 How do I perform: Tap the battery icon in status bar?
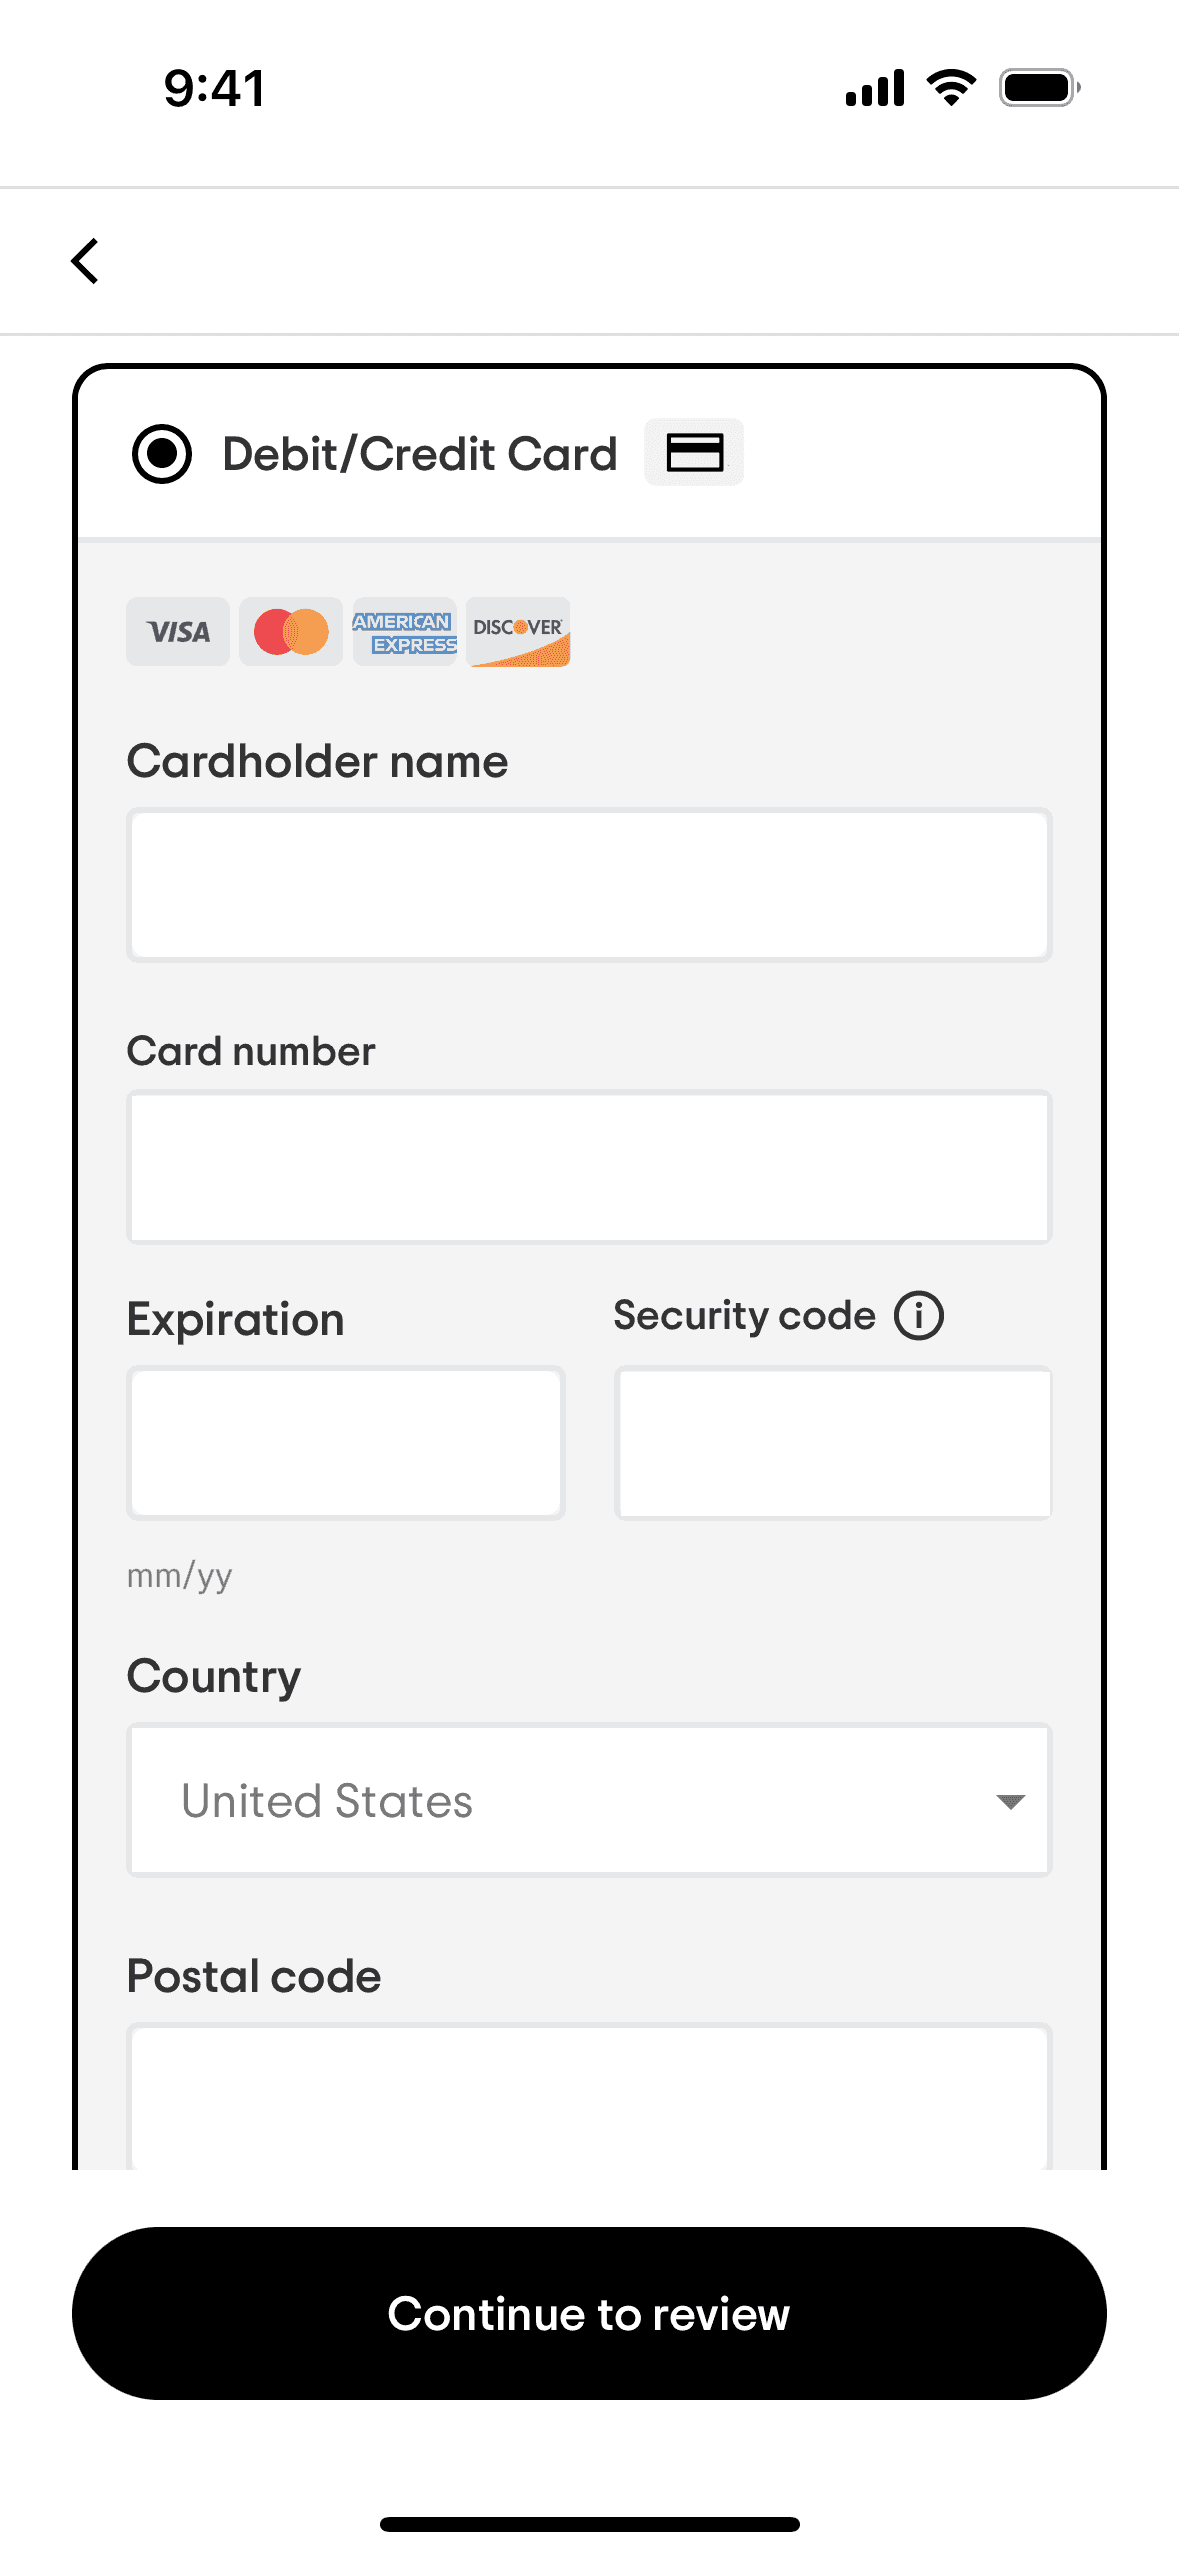[1039, 88]
